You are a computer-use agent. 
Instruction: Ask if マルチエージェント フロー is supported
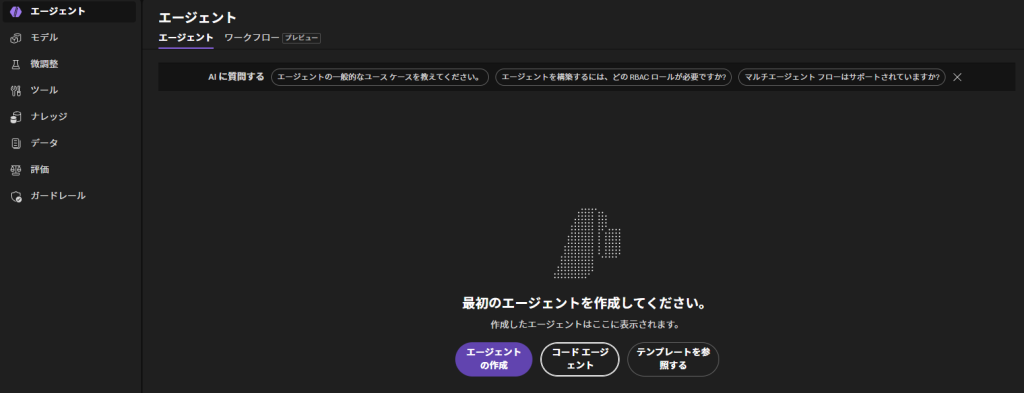tap(842, 77)
